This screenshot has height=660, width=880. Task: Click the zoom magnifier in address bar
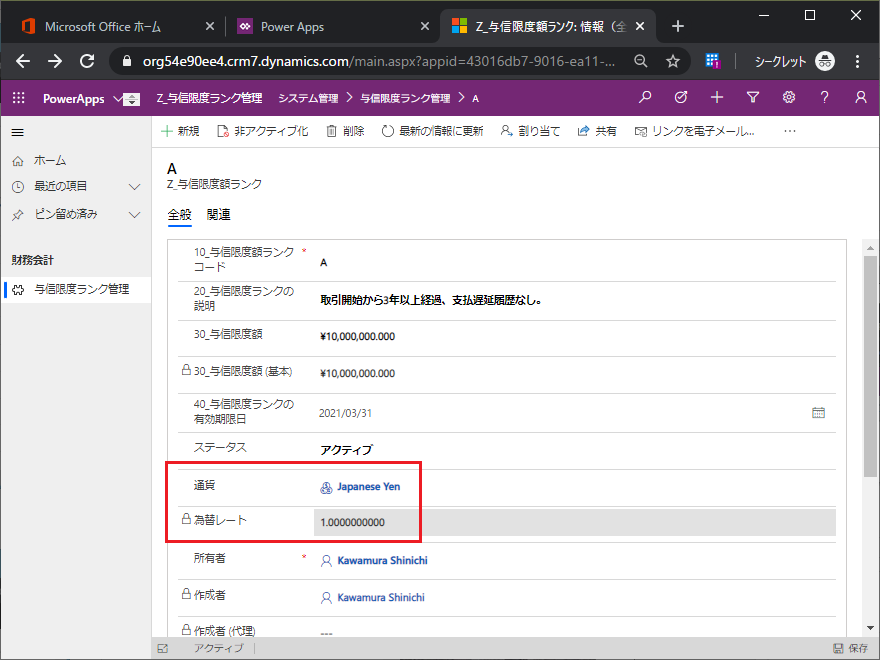coord(640,61)
